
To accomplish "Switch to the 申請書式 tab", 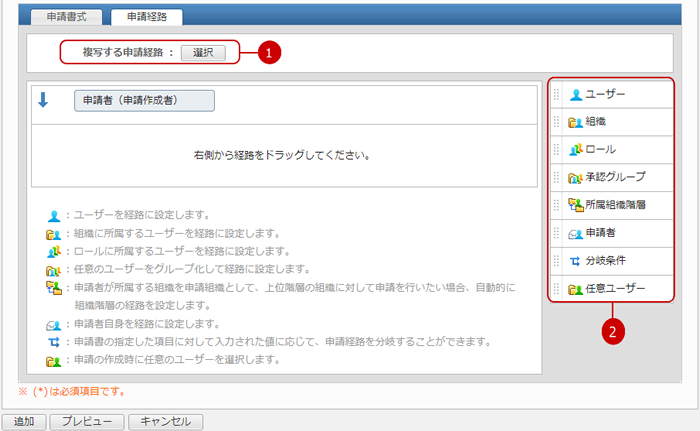I will [67, 17].
